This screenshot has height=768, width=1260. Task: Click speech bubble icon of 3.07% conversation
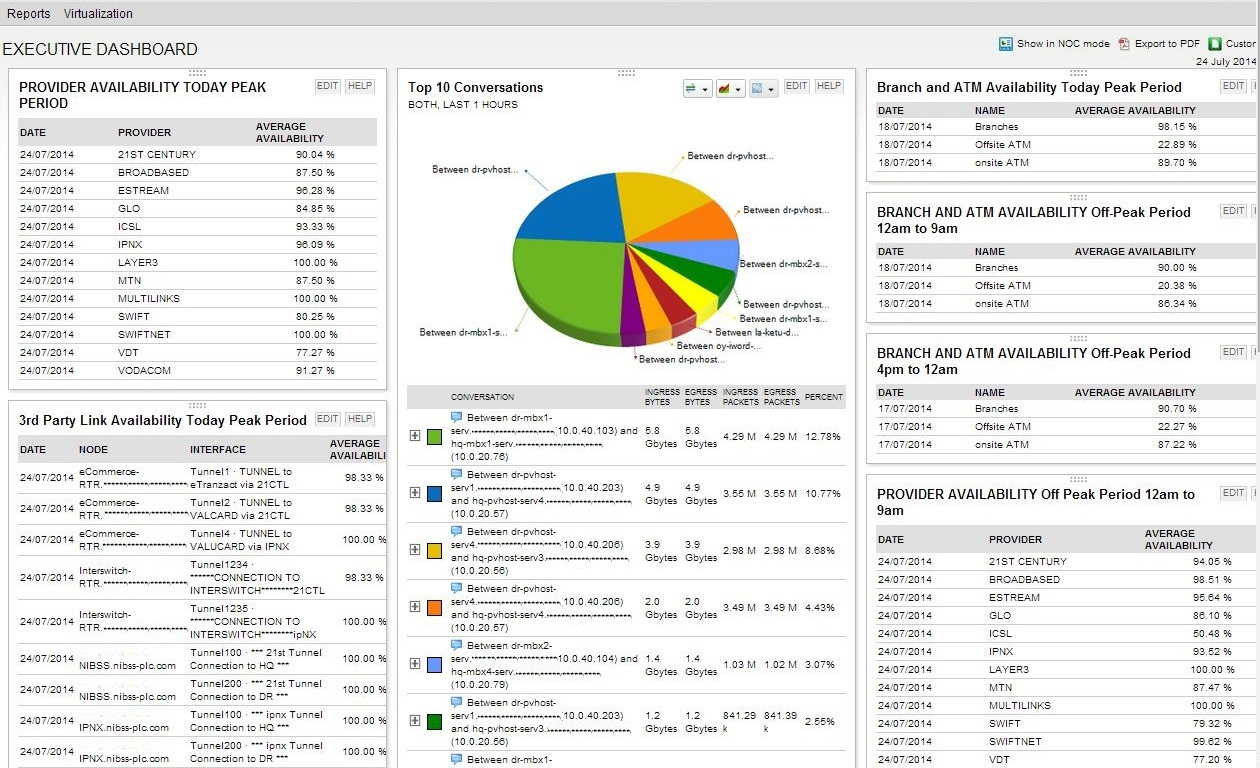click(457, 645)
